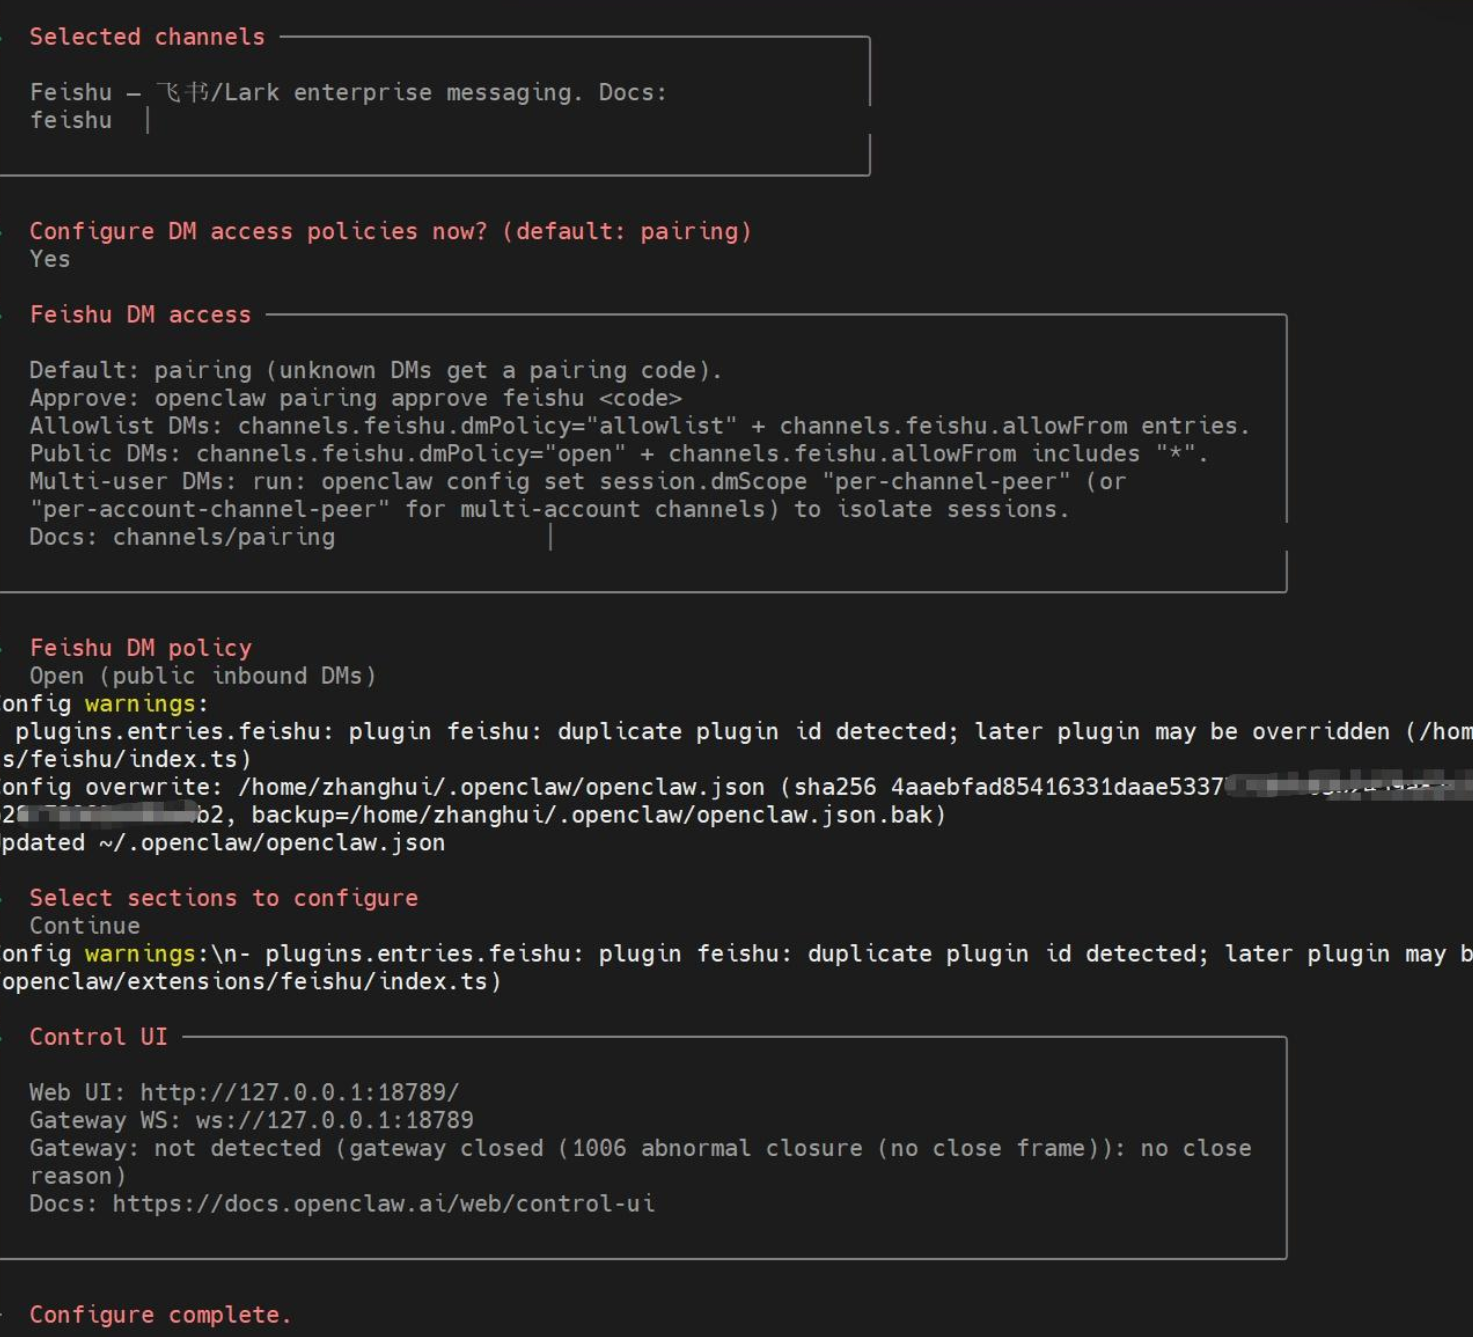Click the 'Yes' answer under the DM prompt

point(49,259)
